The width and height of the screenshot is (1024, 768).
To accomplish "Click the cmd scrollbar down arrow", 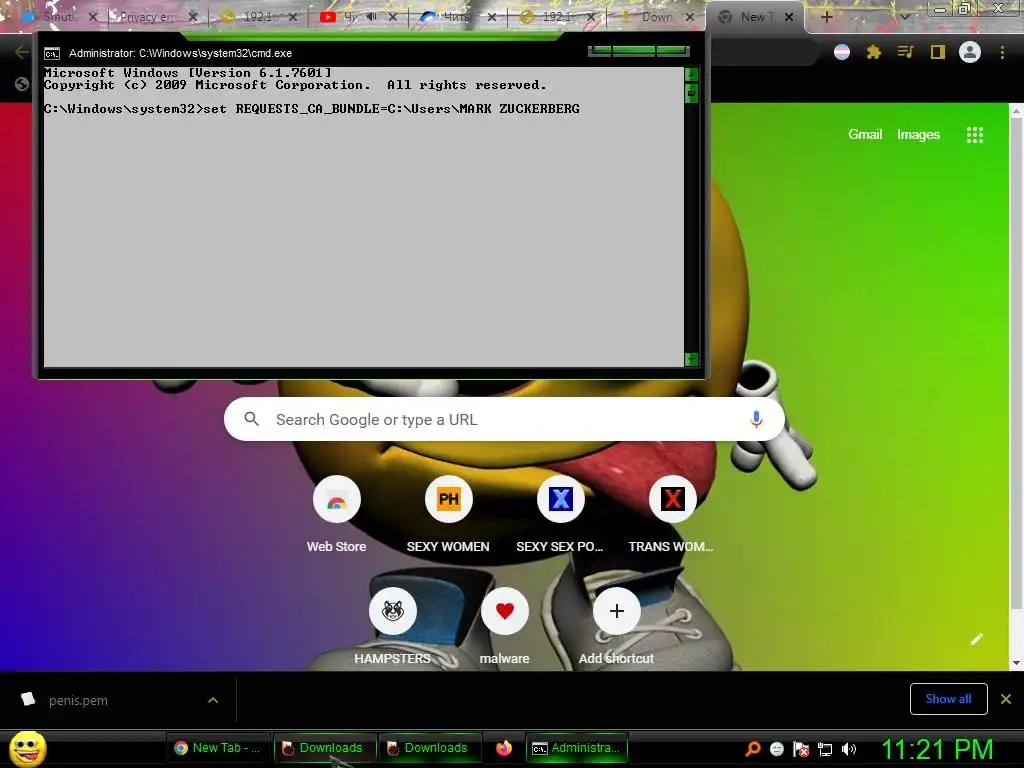I will [x=691, y=359].
